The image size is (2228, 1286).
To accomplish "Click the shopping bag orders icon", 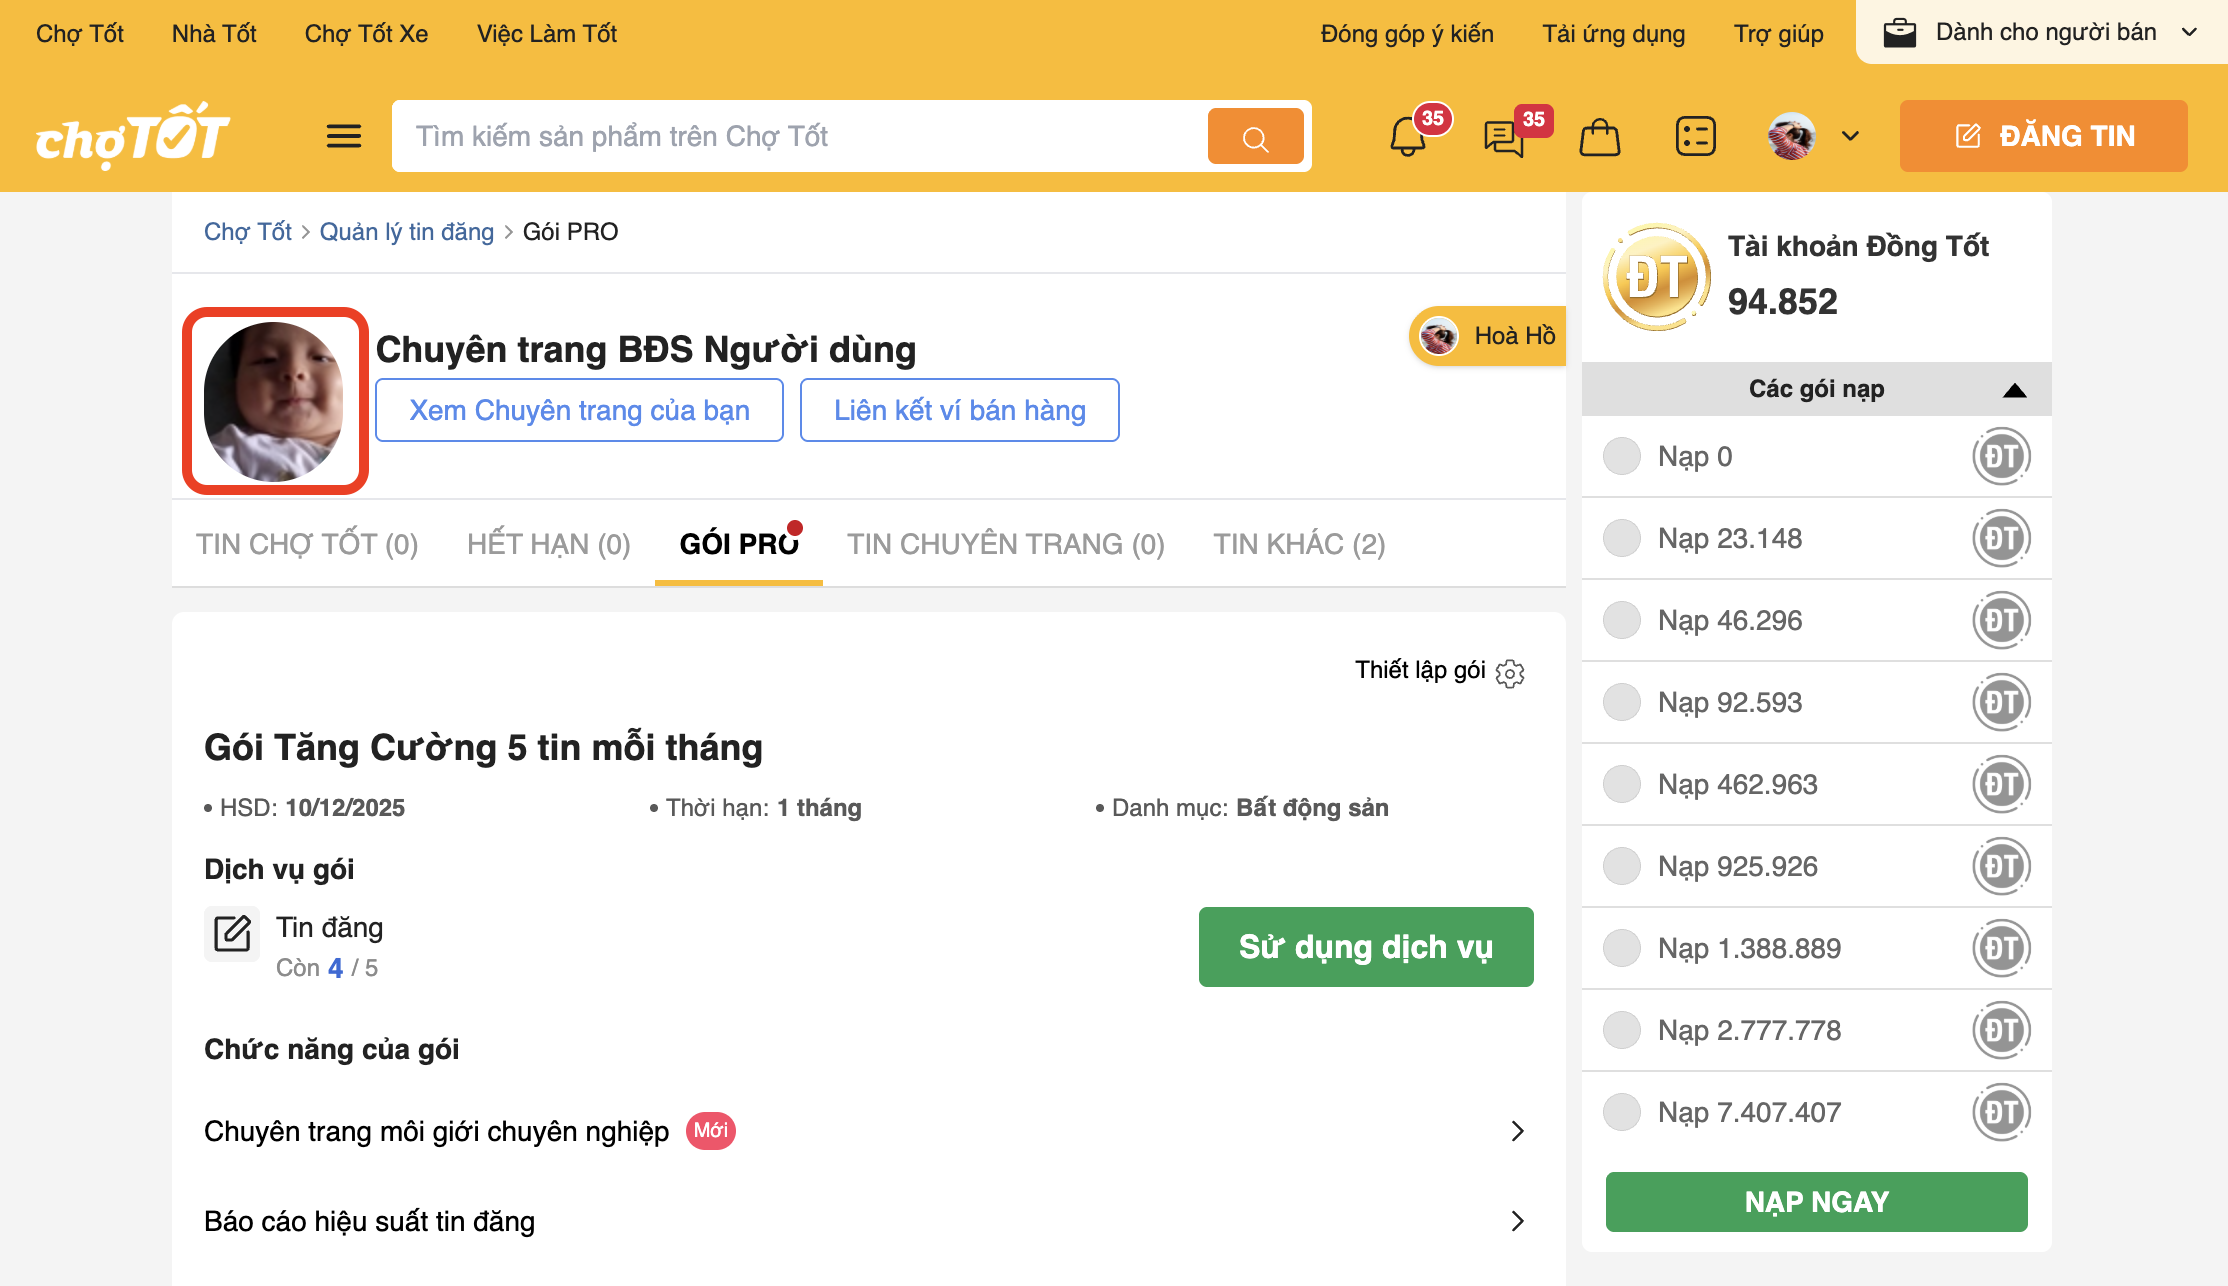I will (x=1599, y=137).
